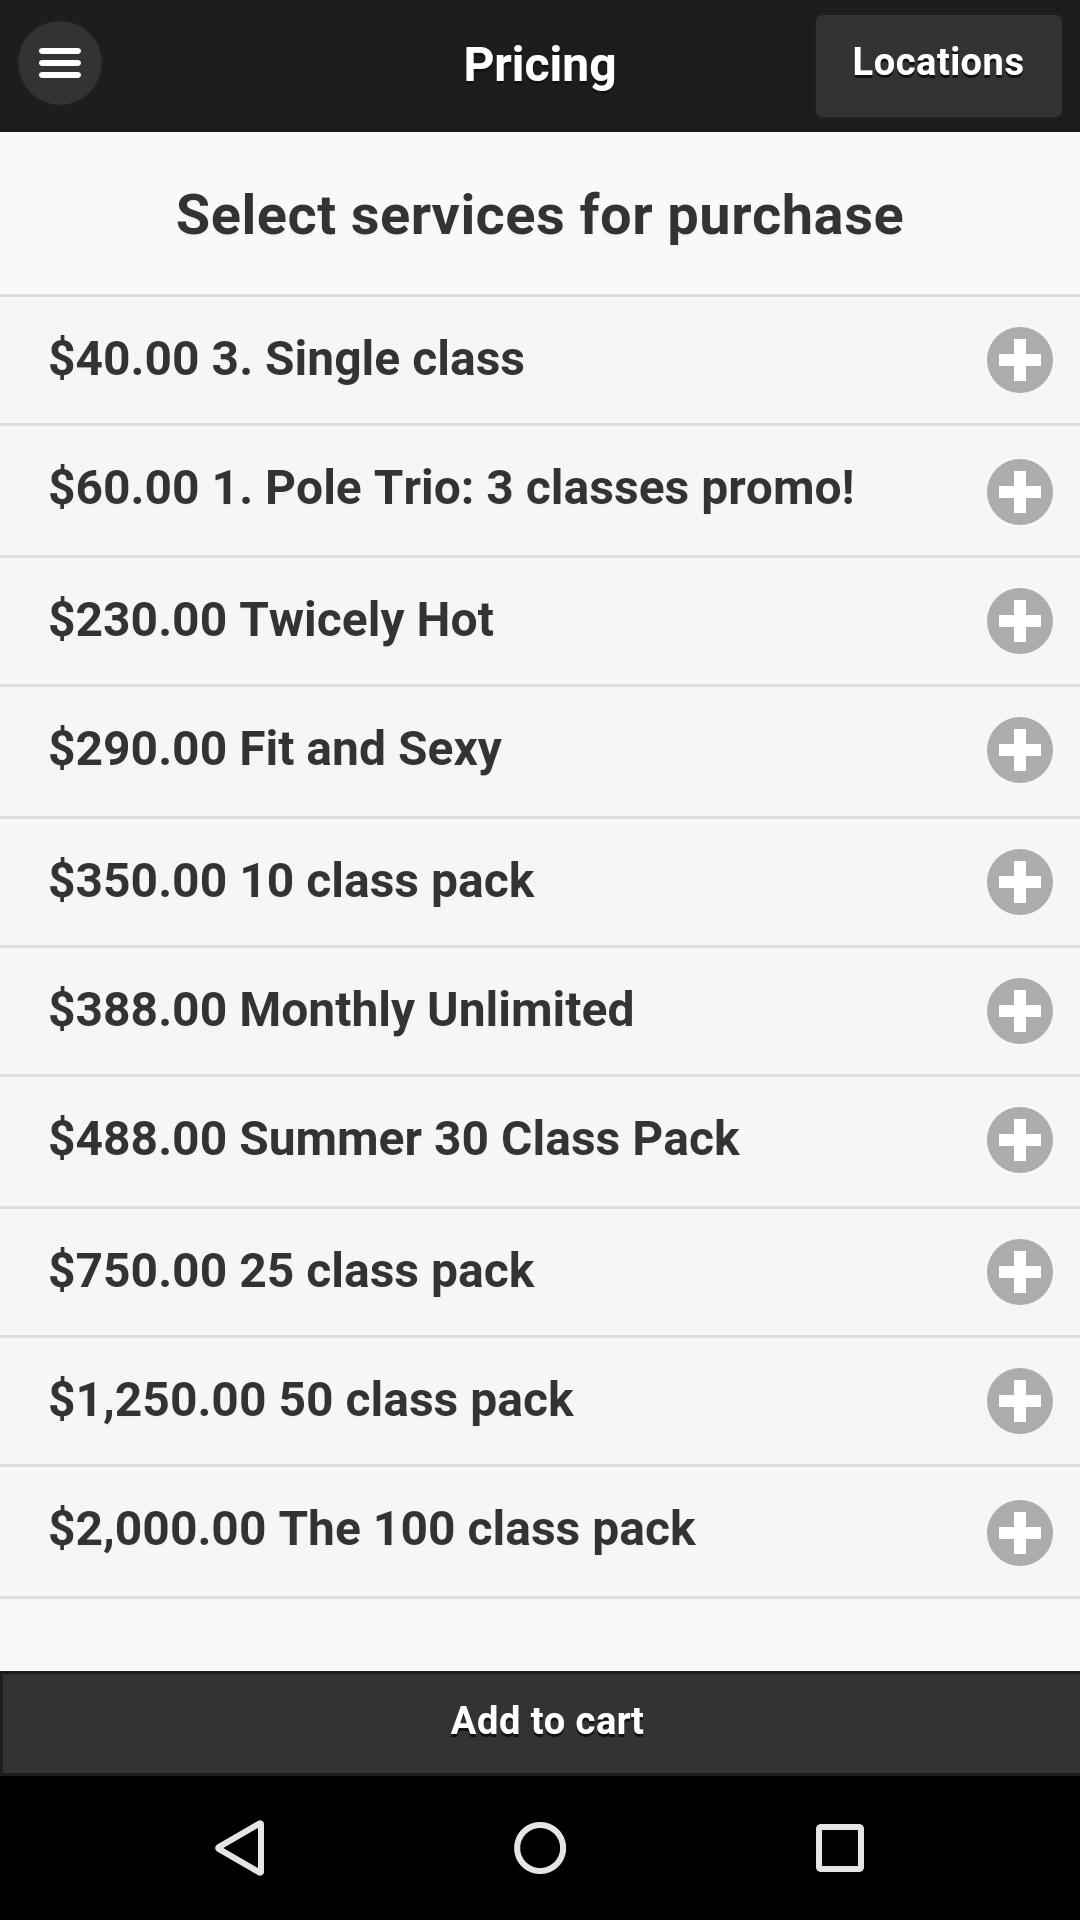The width and height of the screenshot is (1080, 1920).
Task: Tap plus icon for Monthly Unlimited
Action: tap(1019, 1011)
